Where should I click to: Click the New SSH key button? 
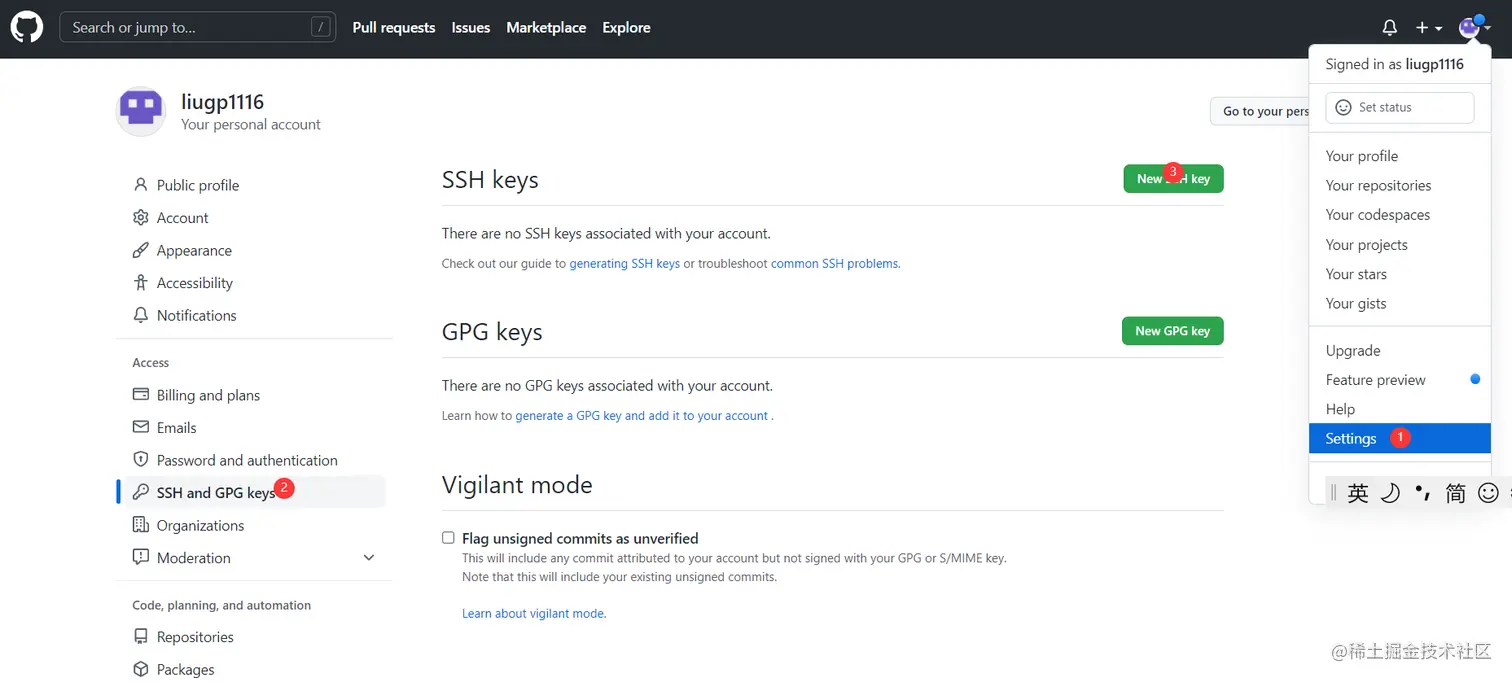pyautogui.click(x=1173, y=179)
